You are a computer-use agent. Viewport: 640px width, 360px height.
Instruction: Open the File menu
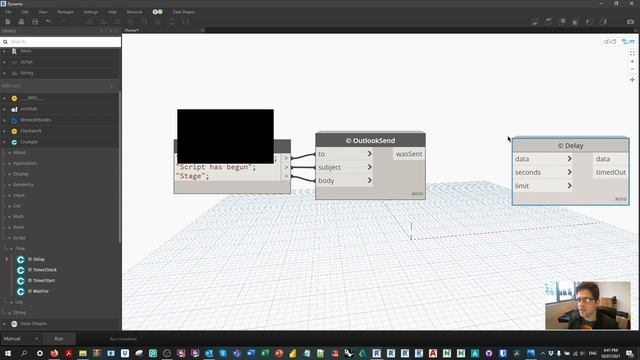tap(8, 12)
